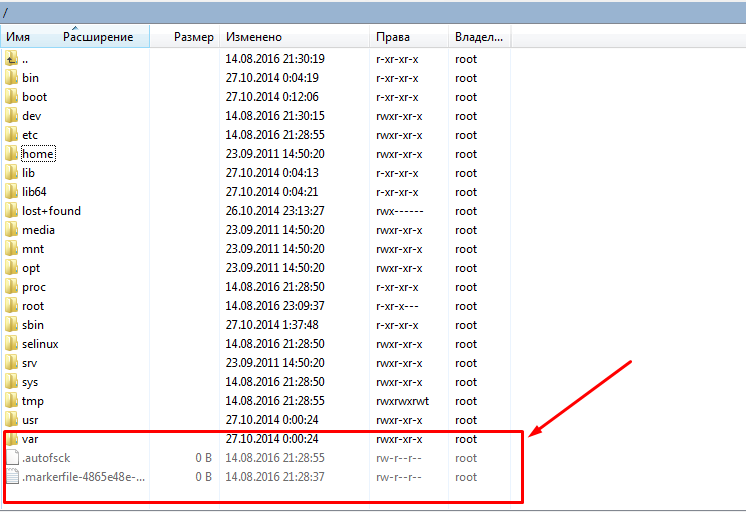Image resolution: width=746 pixels, height=512 pixels.
Task: Click permissions 'rw-r--r--' of .autofsck
Action: click(x=399, y=459)
